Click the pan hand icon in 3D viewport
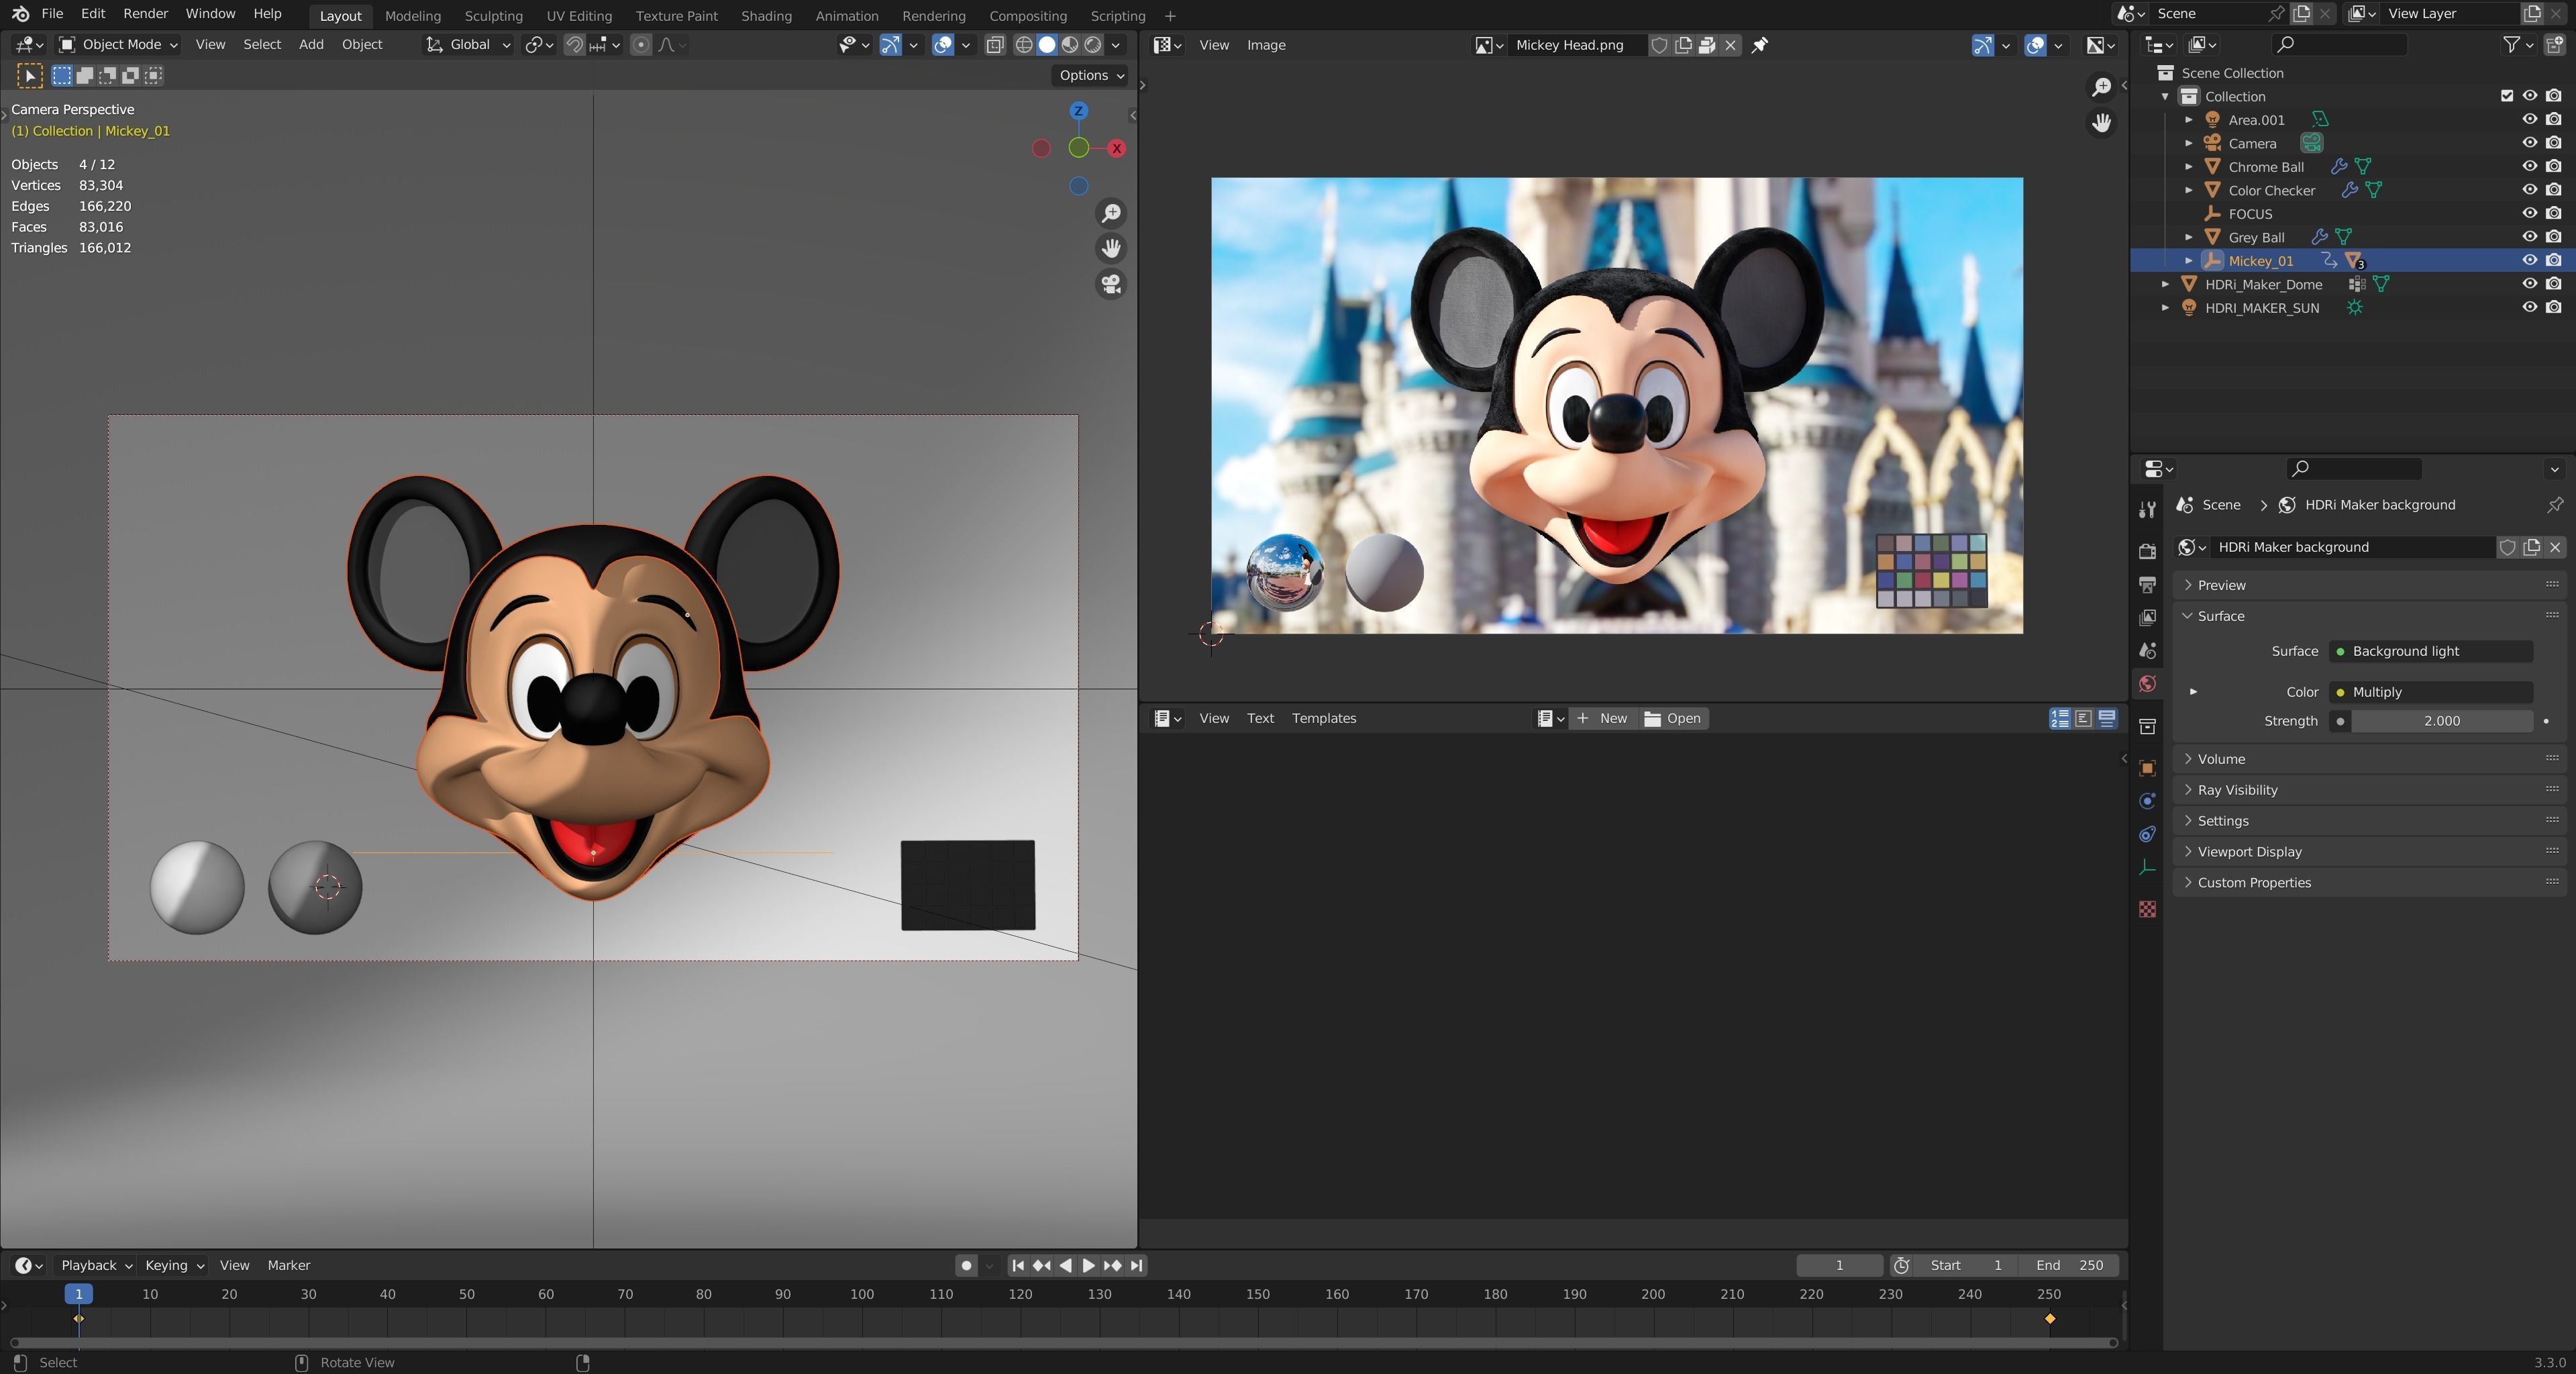The width and height of the screenshot is (2576, 1374). tap(1111, 248)
